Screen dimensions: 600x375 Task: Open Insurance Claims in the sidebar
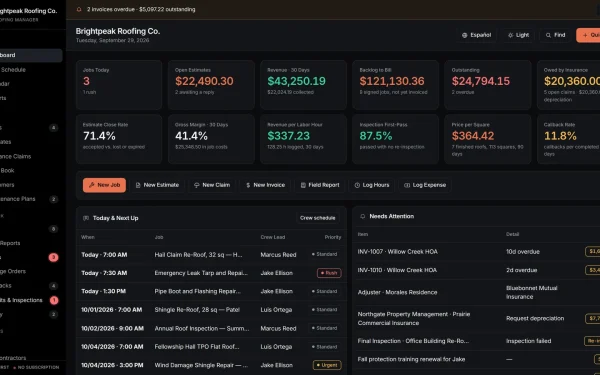point(31,156)
